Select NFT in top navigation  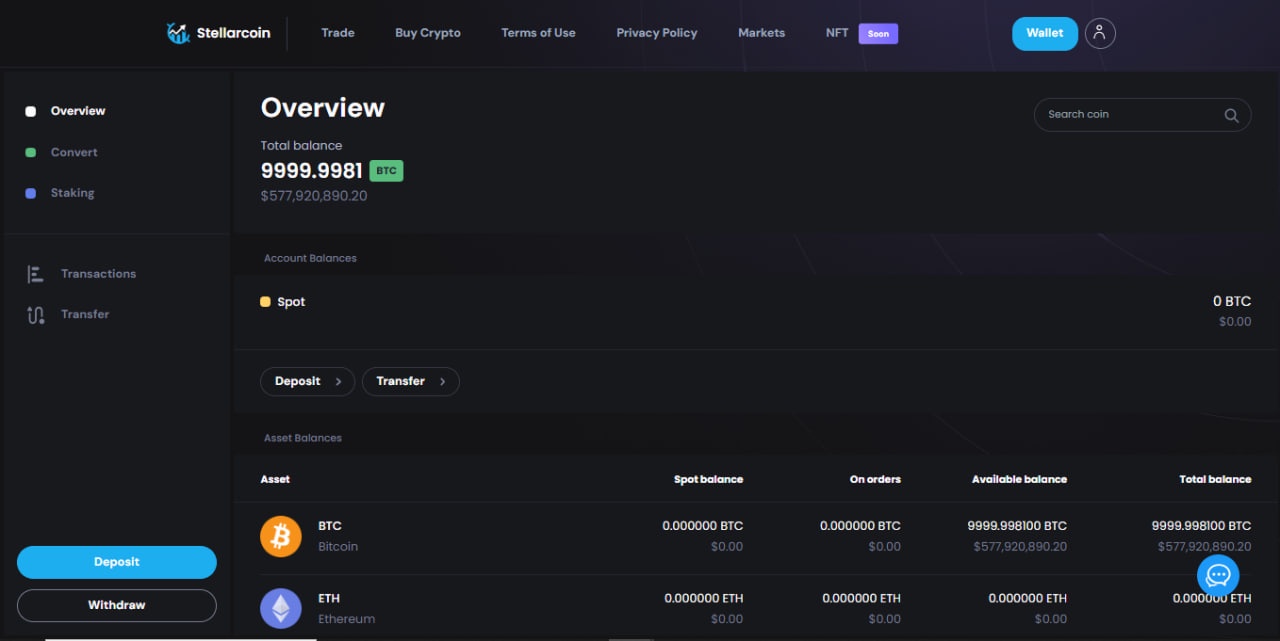point(837,33)
